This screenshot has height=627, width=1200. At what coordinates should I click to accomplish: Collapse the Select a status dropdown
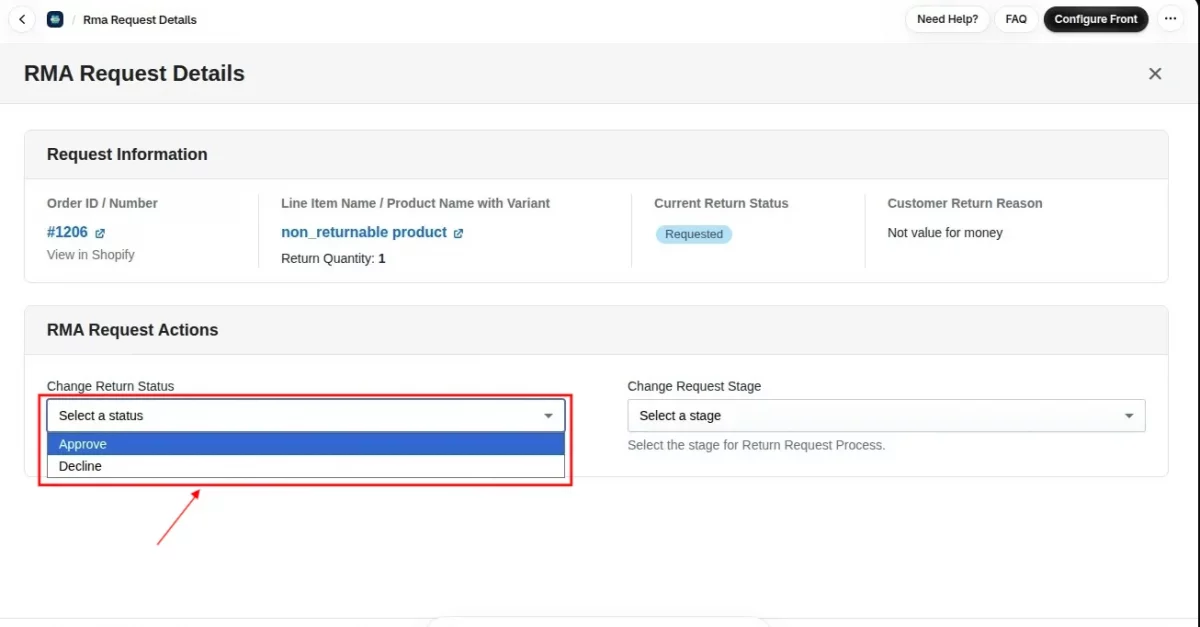[x=306, y=415]
